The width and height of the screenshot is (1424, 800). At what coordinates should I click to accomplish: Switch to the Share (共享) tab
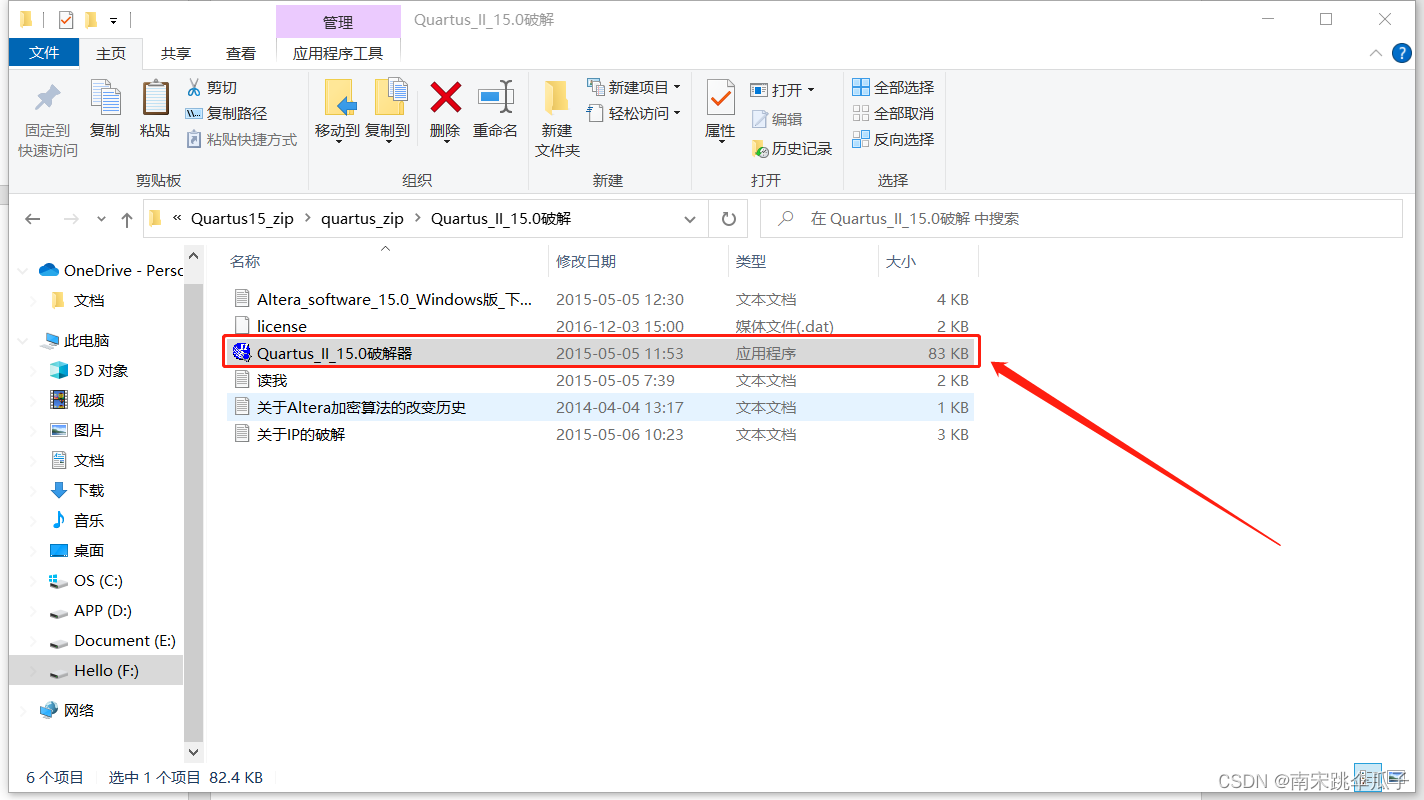tap(176, 53)
